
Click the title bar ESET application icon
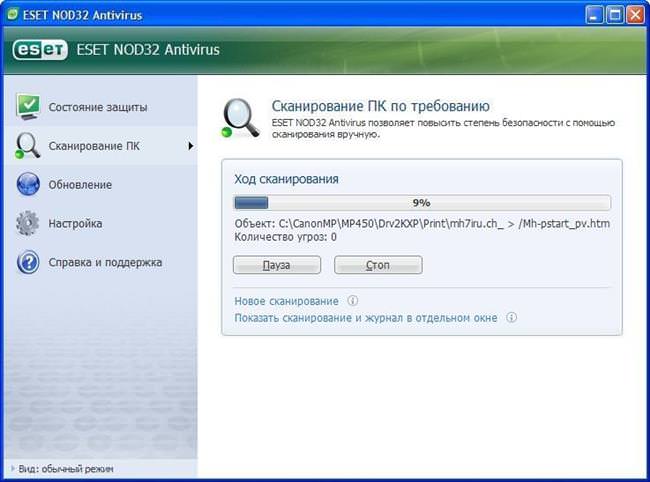tap(12, 15)
